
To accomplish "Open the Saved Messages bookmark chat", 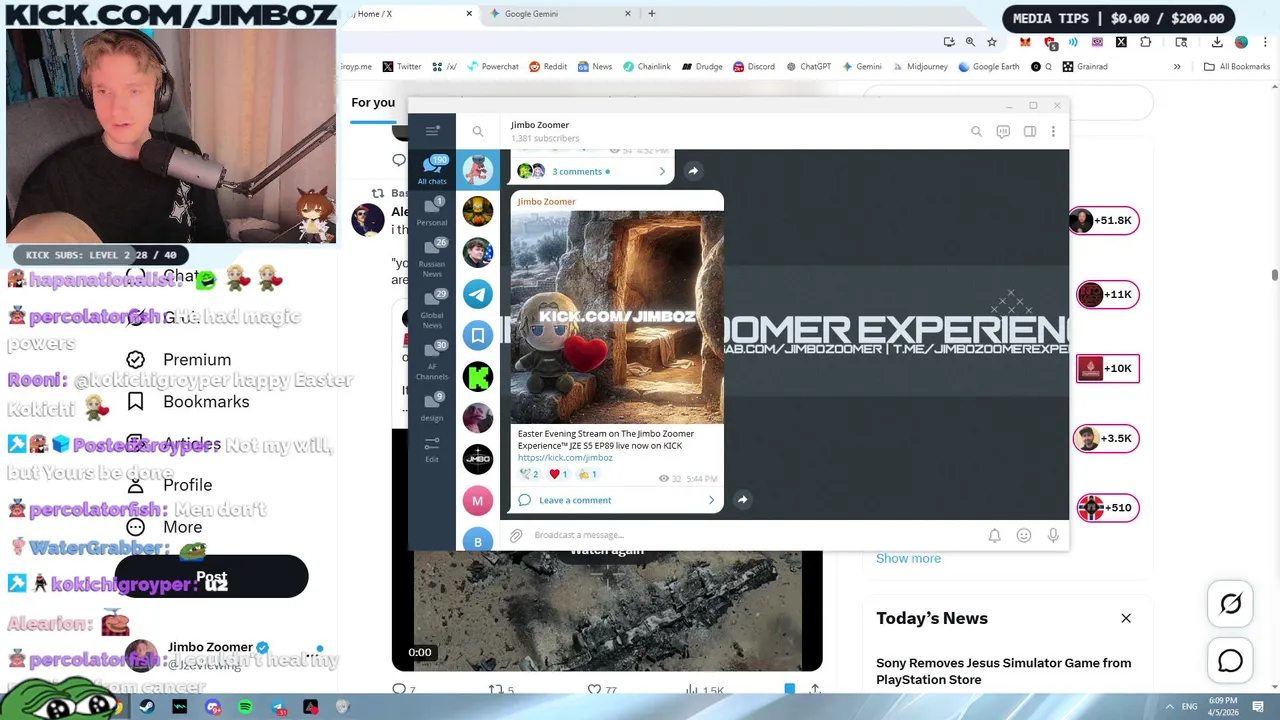I will click(478, 335).
